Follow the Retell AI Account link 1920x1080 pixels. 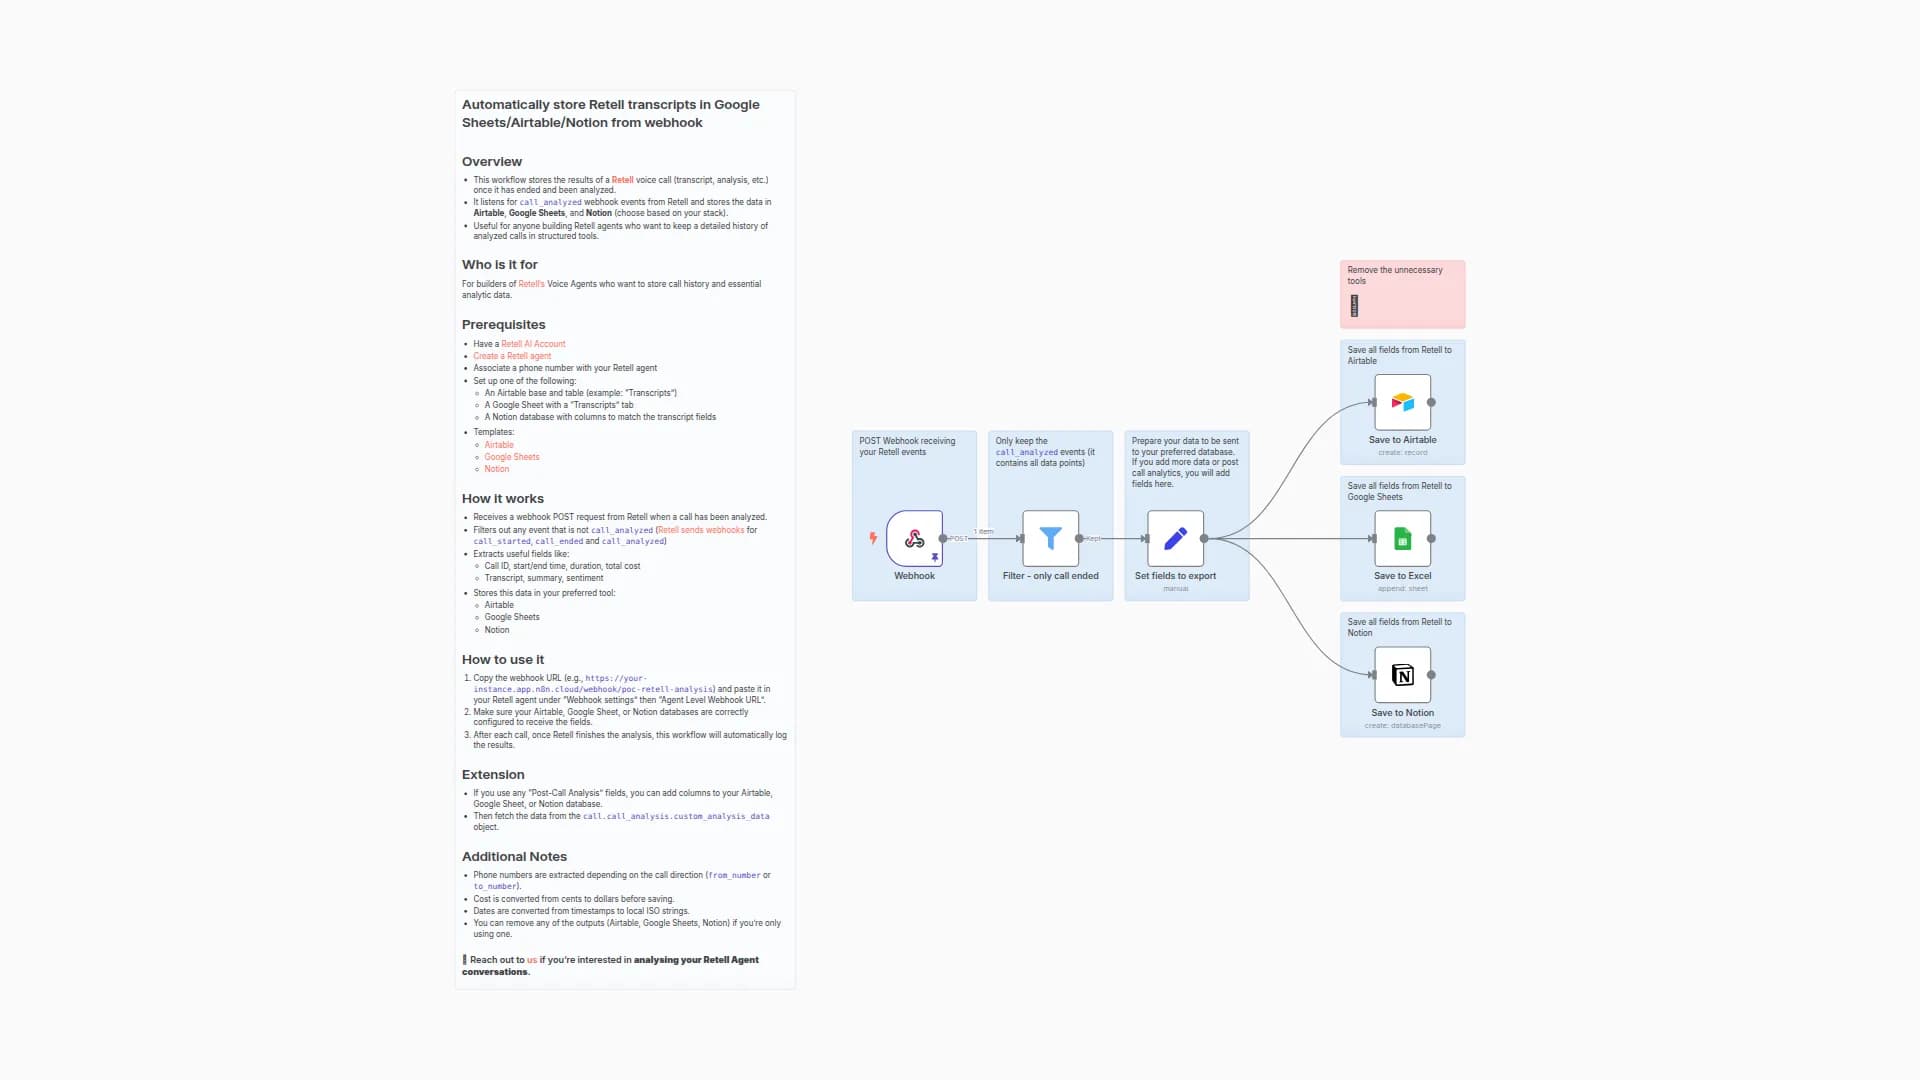pyautogui.click(x=533, y=344)
